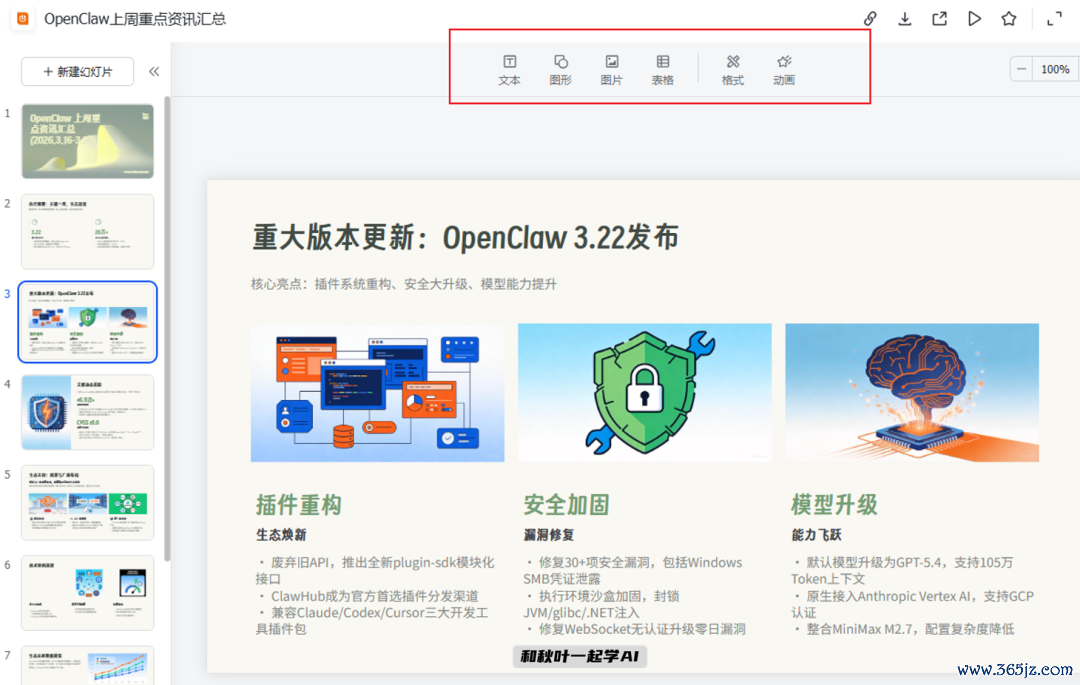Insert a table with 表格

(662, 70)
